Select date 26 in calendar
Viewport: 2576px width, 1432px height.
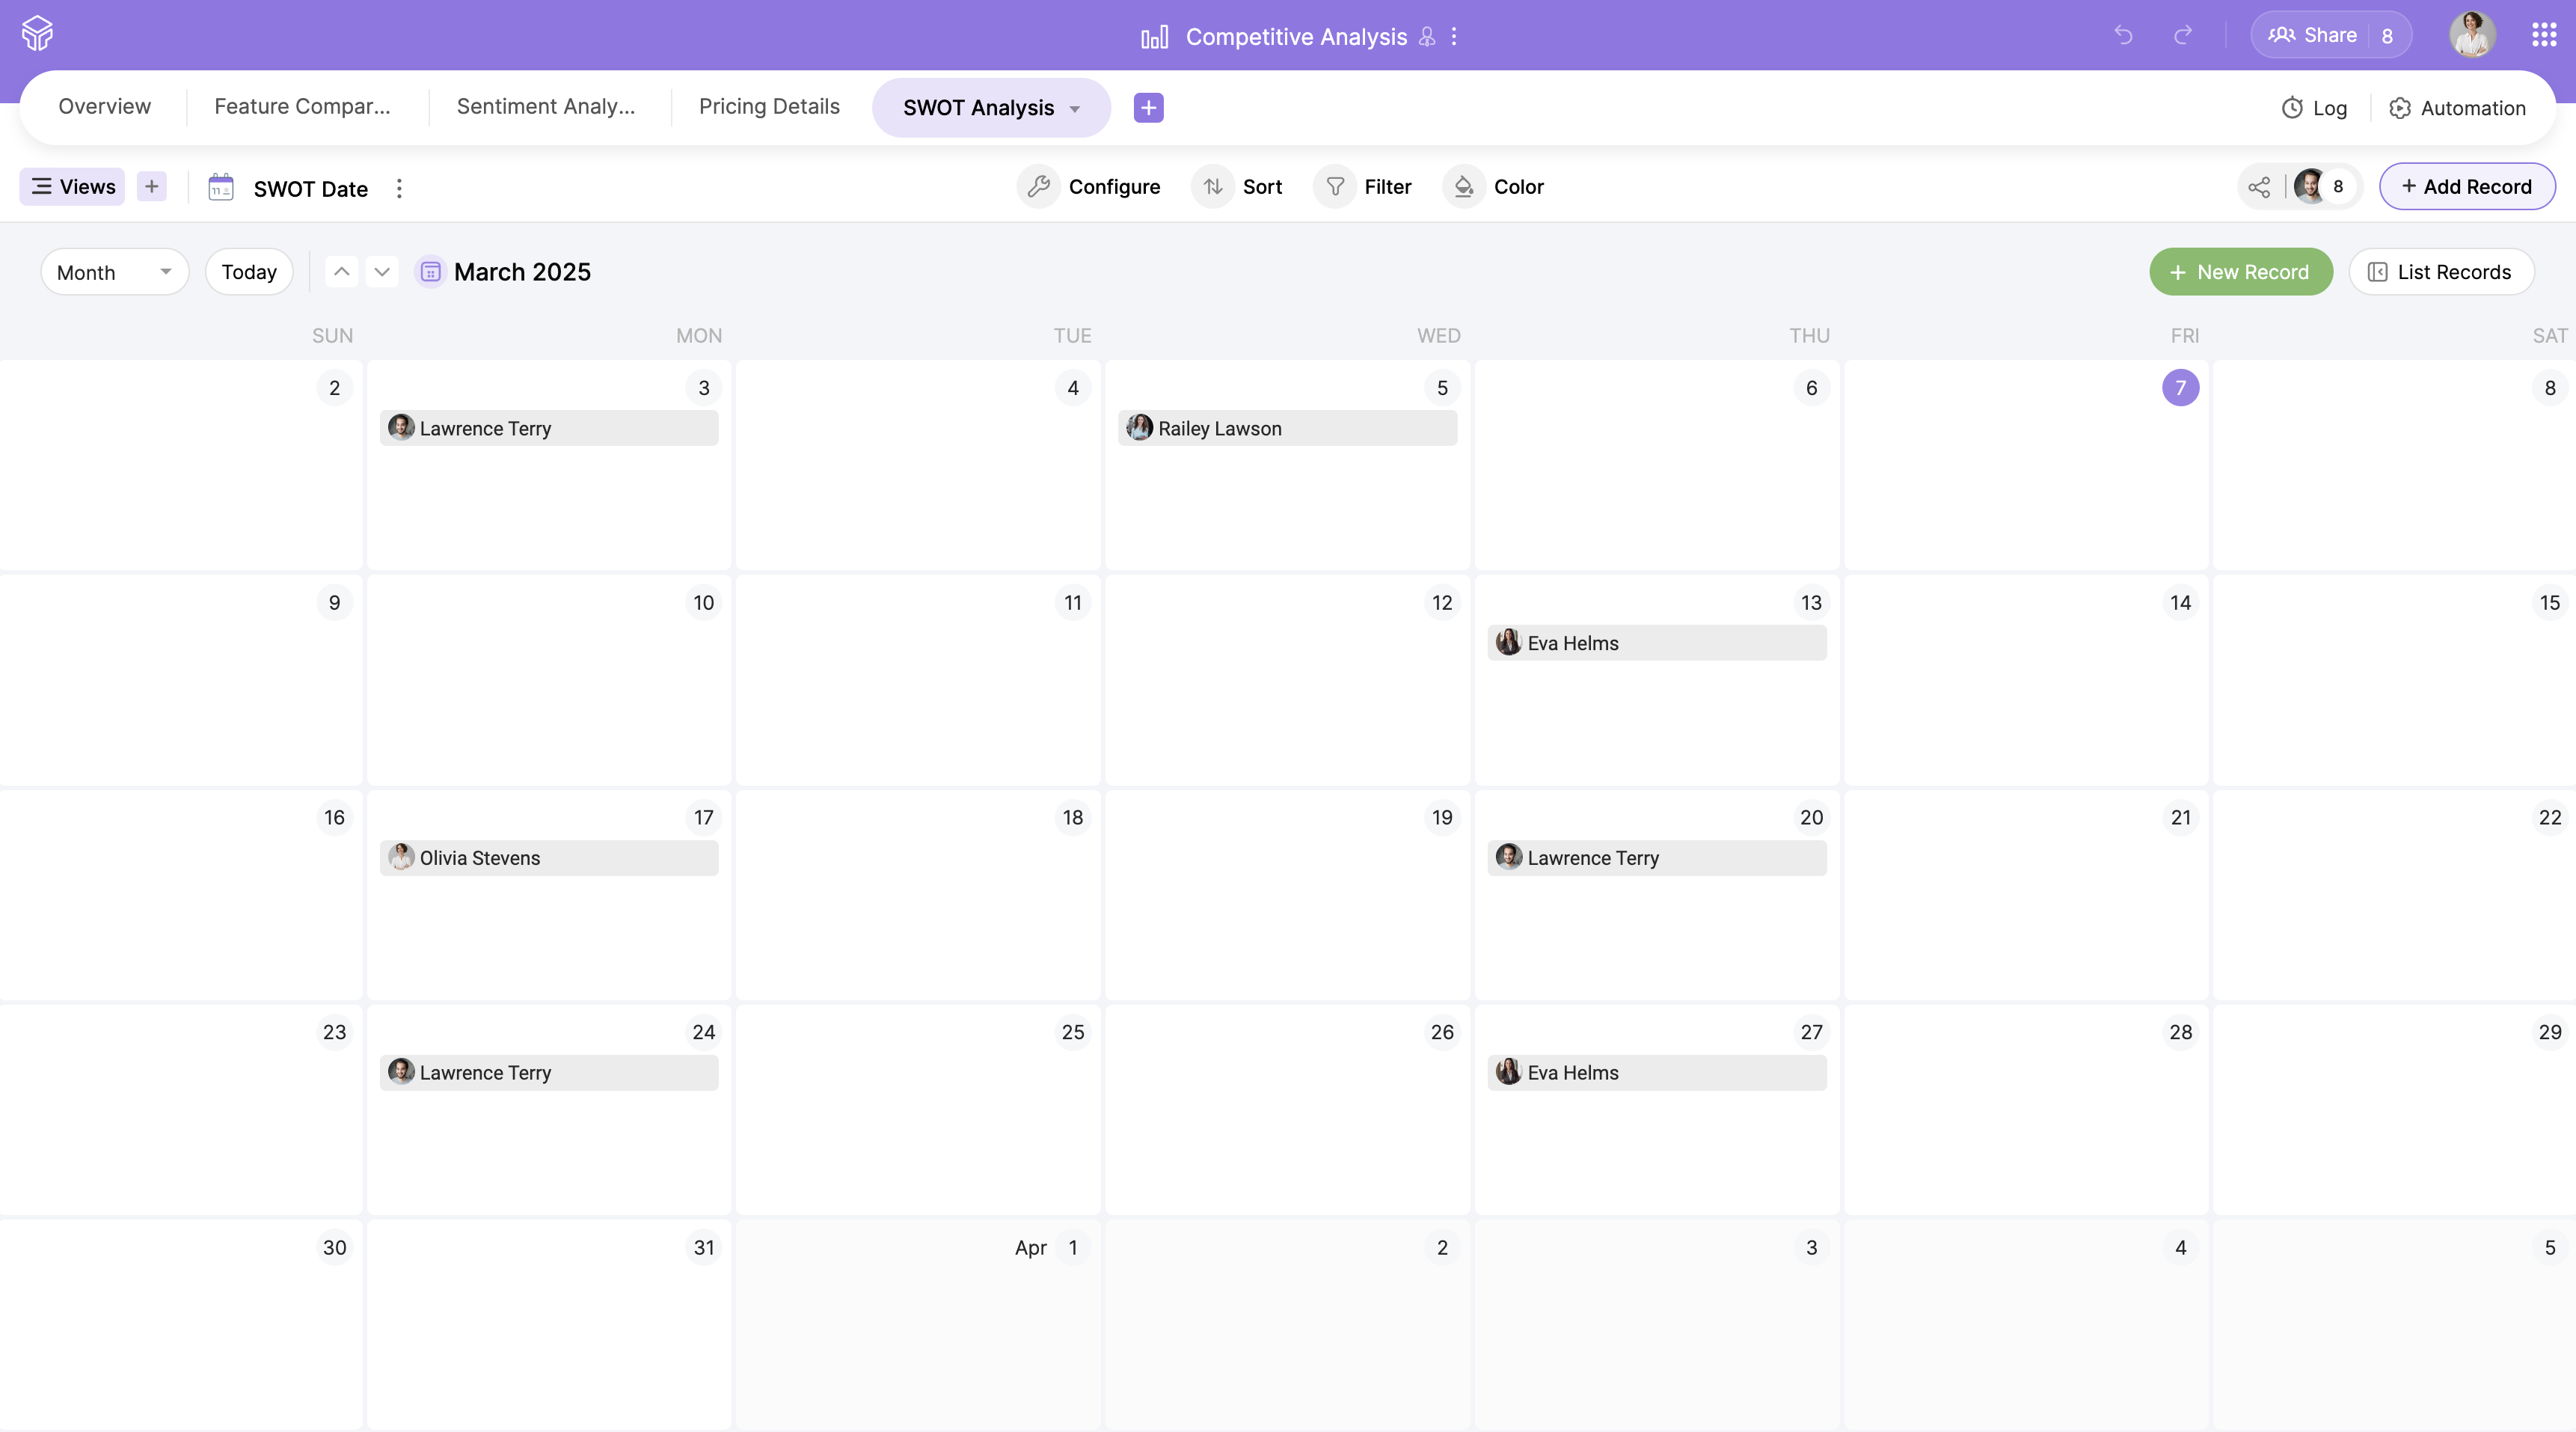(1442, 1032)
